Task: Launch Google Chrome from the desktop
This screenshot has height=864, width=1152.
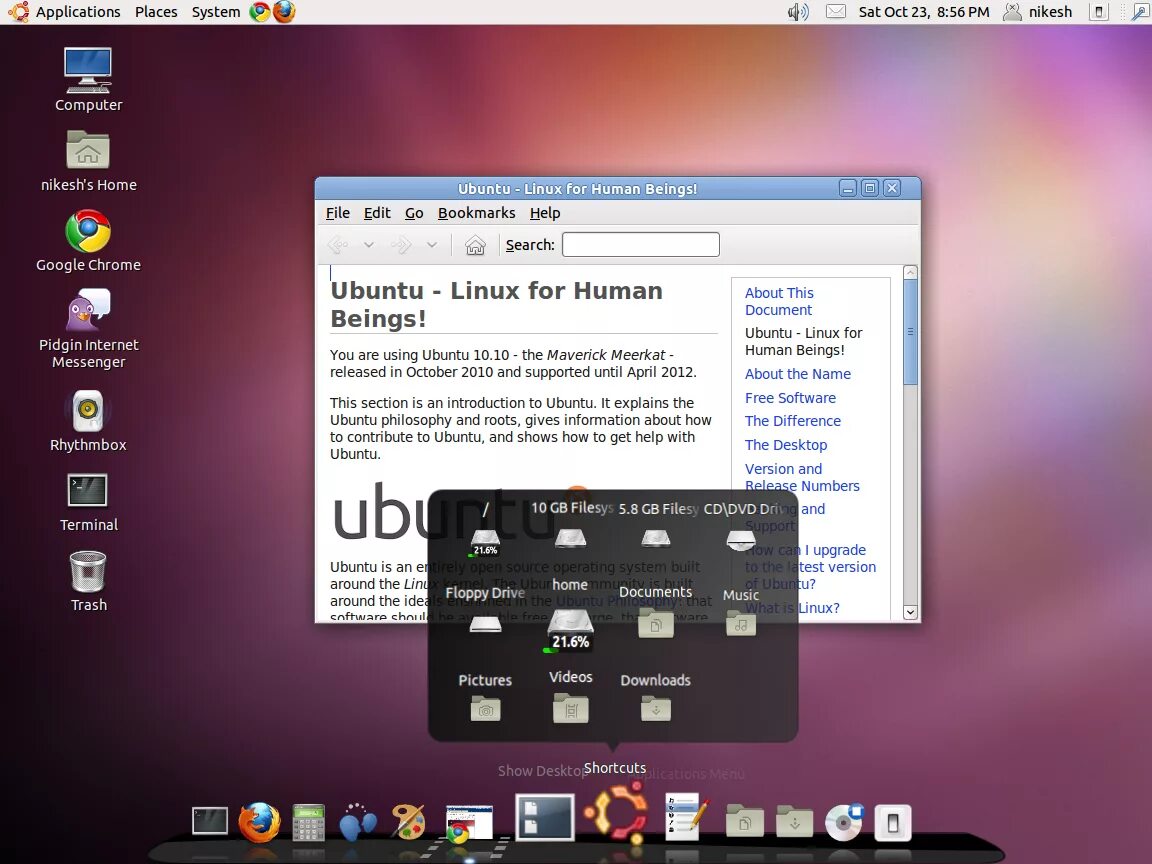Action: [88, 241]
